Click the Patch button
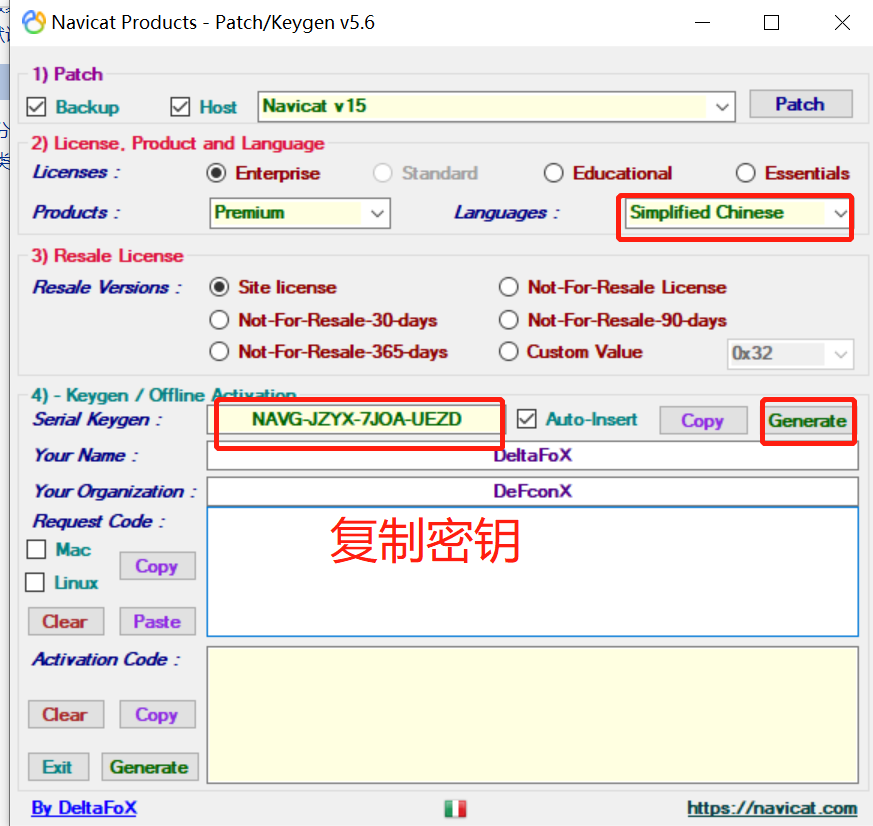Screen dimensions: 873x826 click(801, 104)
